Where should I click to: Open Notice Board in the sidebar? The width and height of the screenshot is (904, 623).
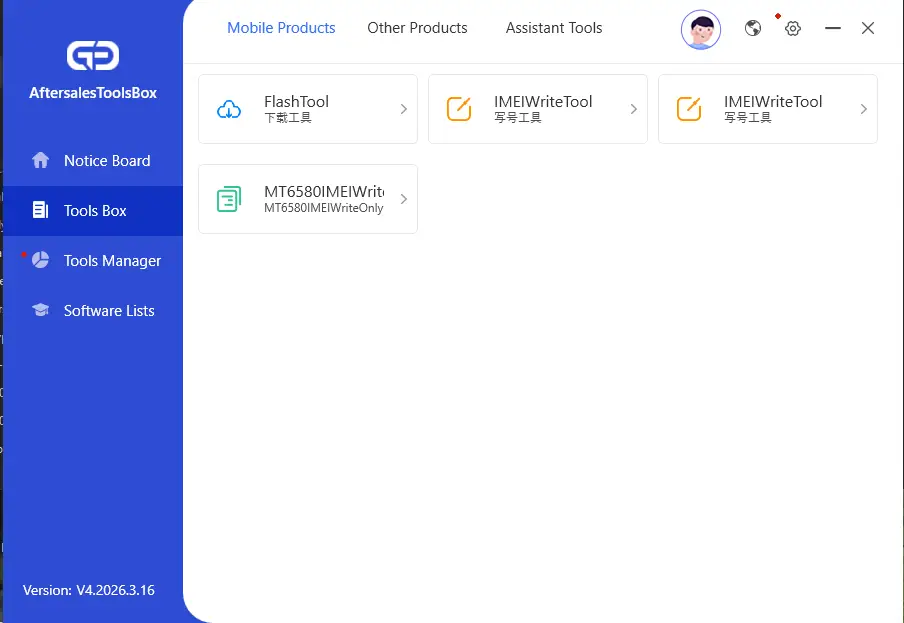(93, 160)
